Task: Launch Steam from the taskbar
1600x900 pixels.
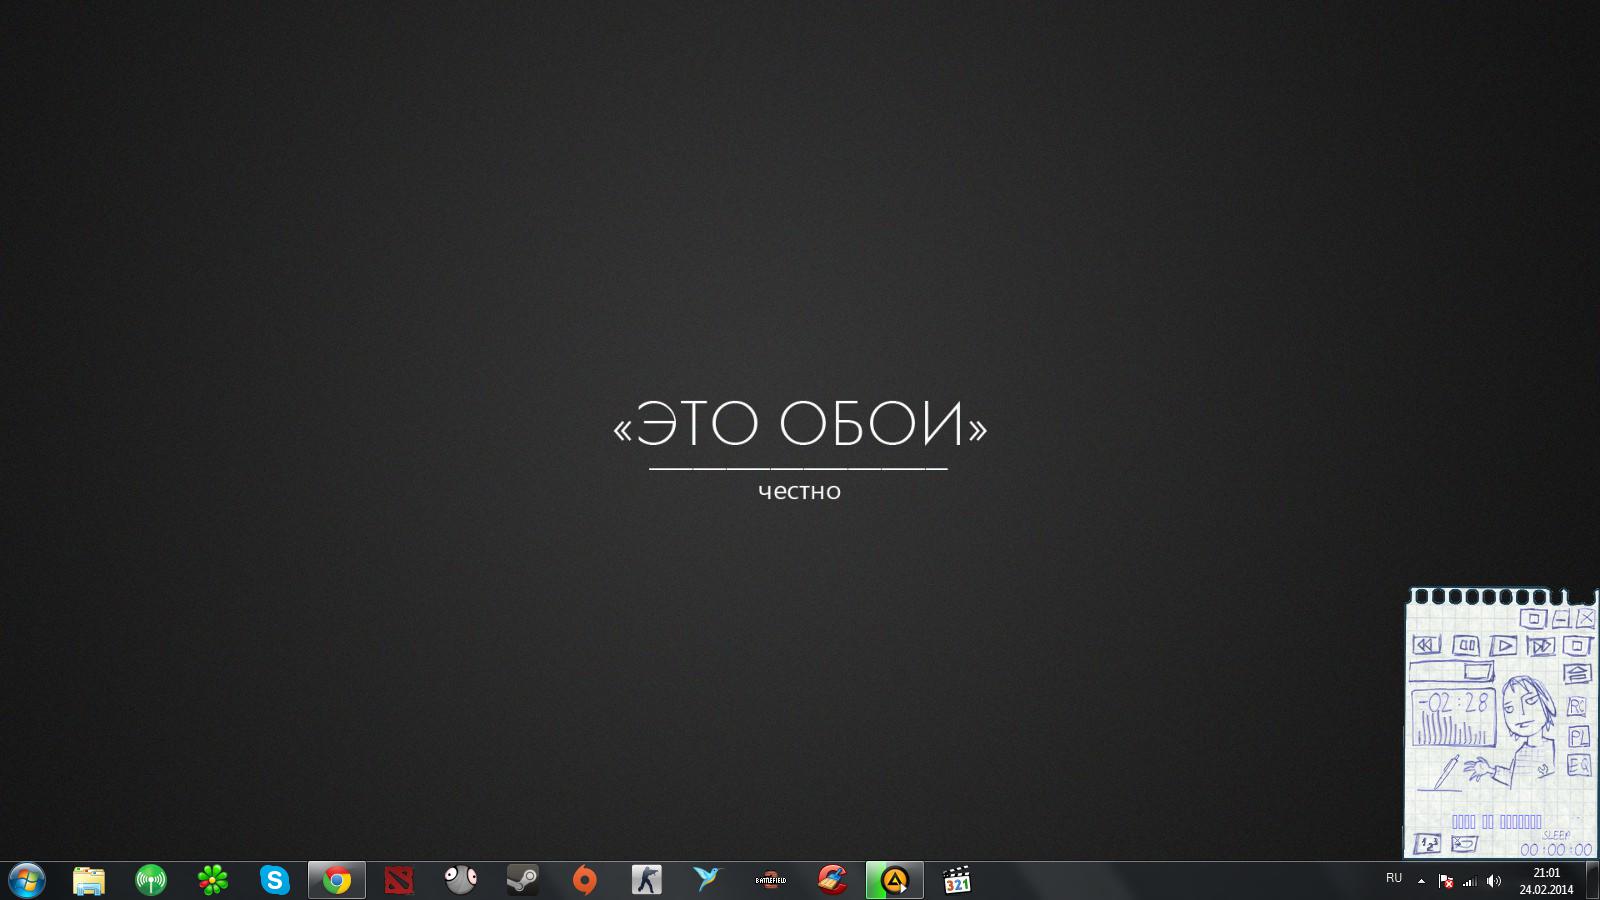Action: coord(522,880)
